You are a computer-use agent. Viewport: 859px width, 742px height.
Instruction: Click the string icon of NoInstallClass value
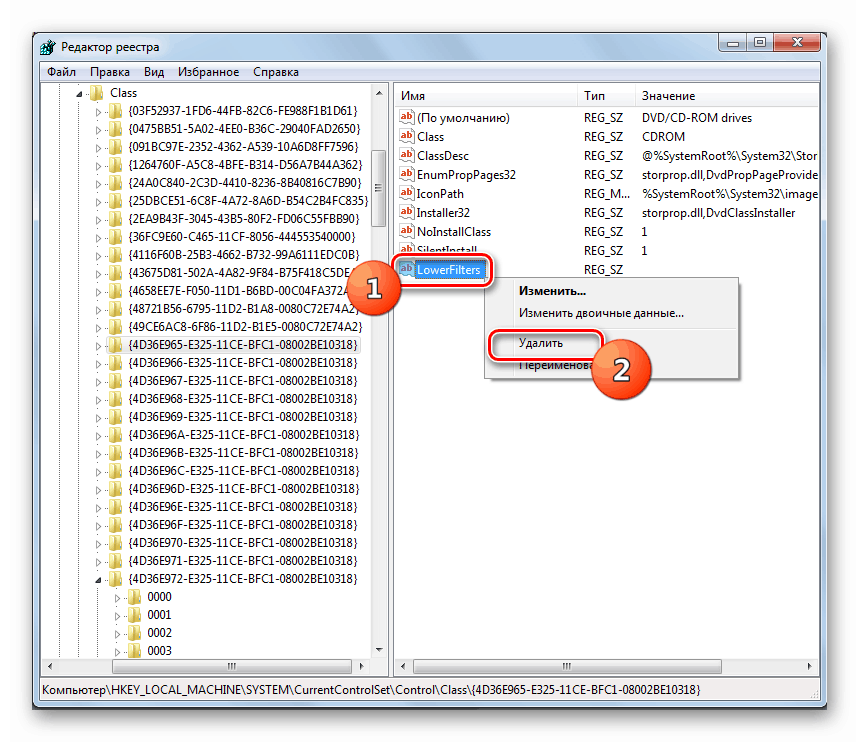click(406, 231)
